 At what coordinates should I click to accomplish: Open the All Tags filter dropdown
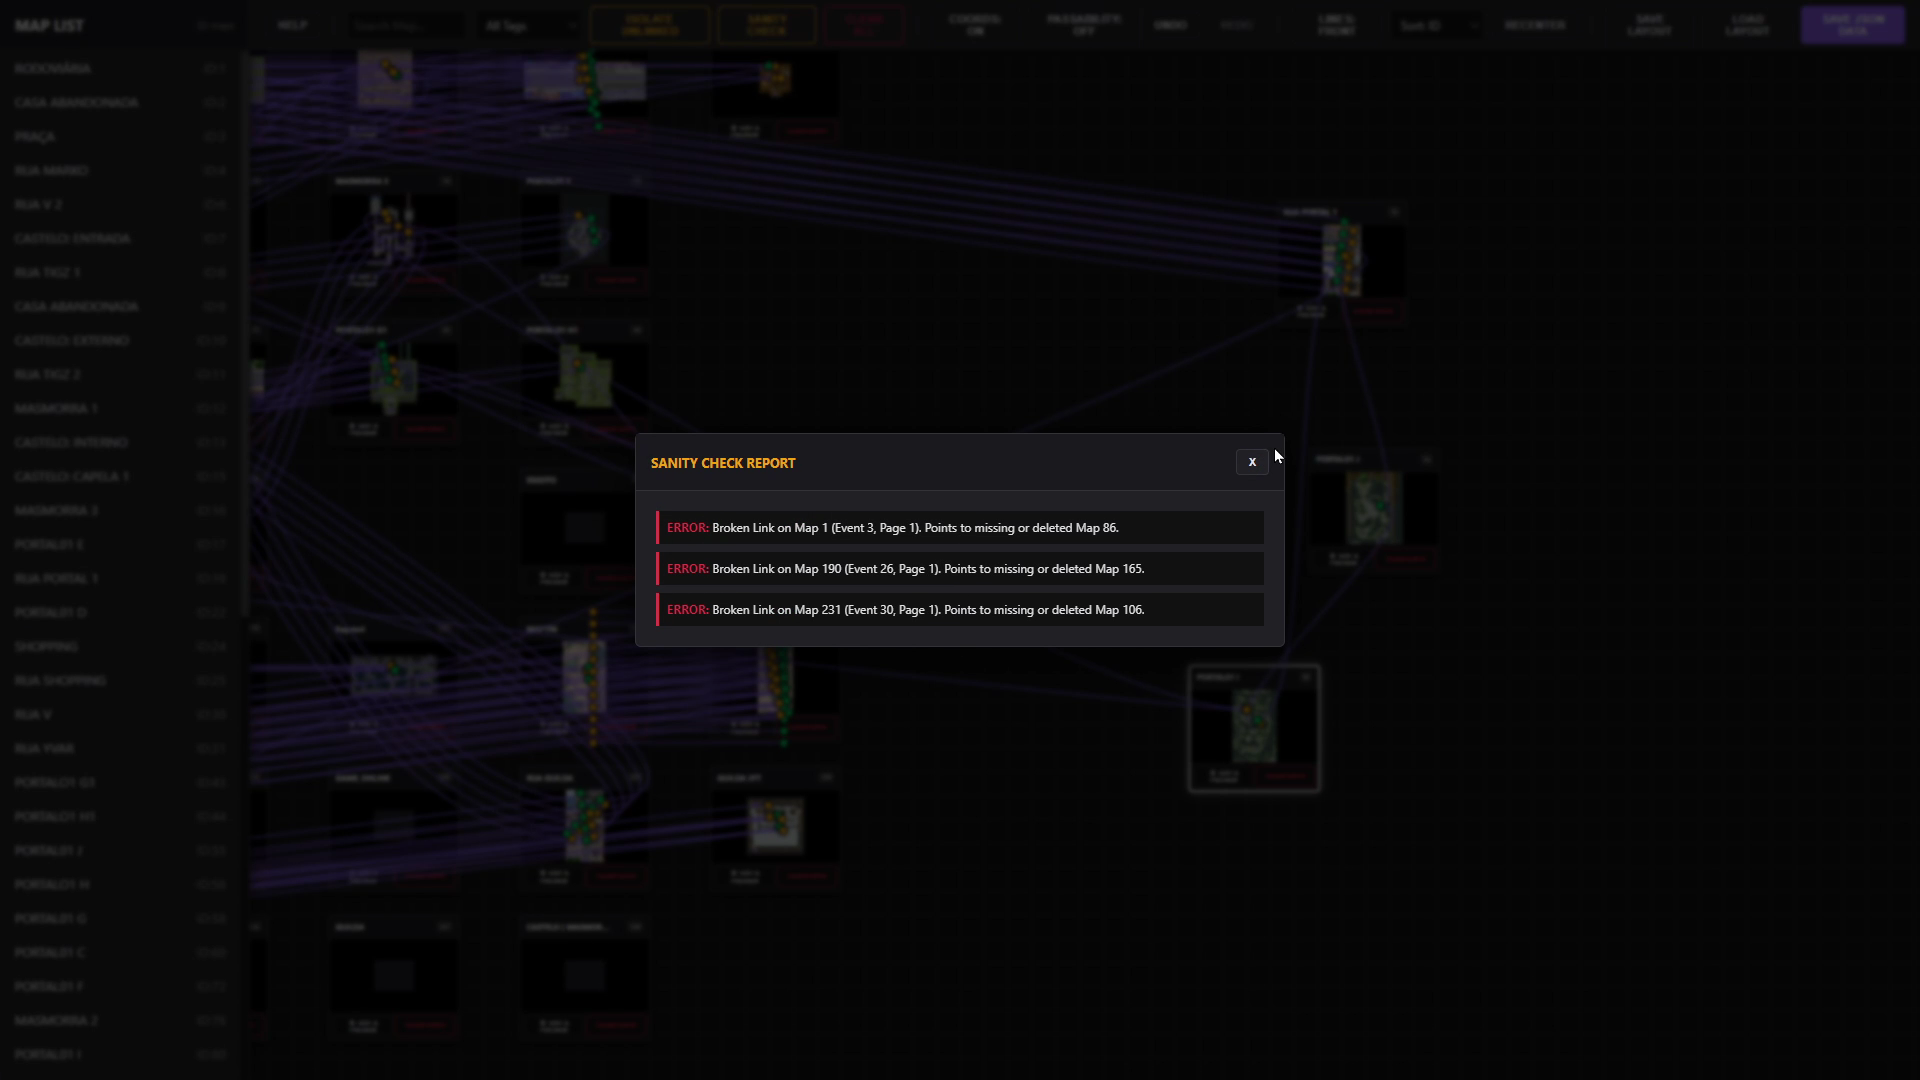529,25
